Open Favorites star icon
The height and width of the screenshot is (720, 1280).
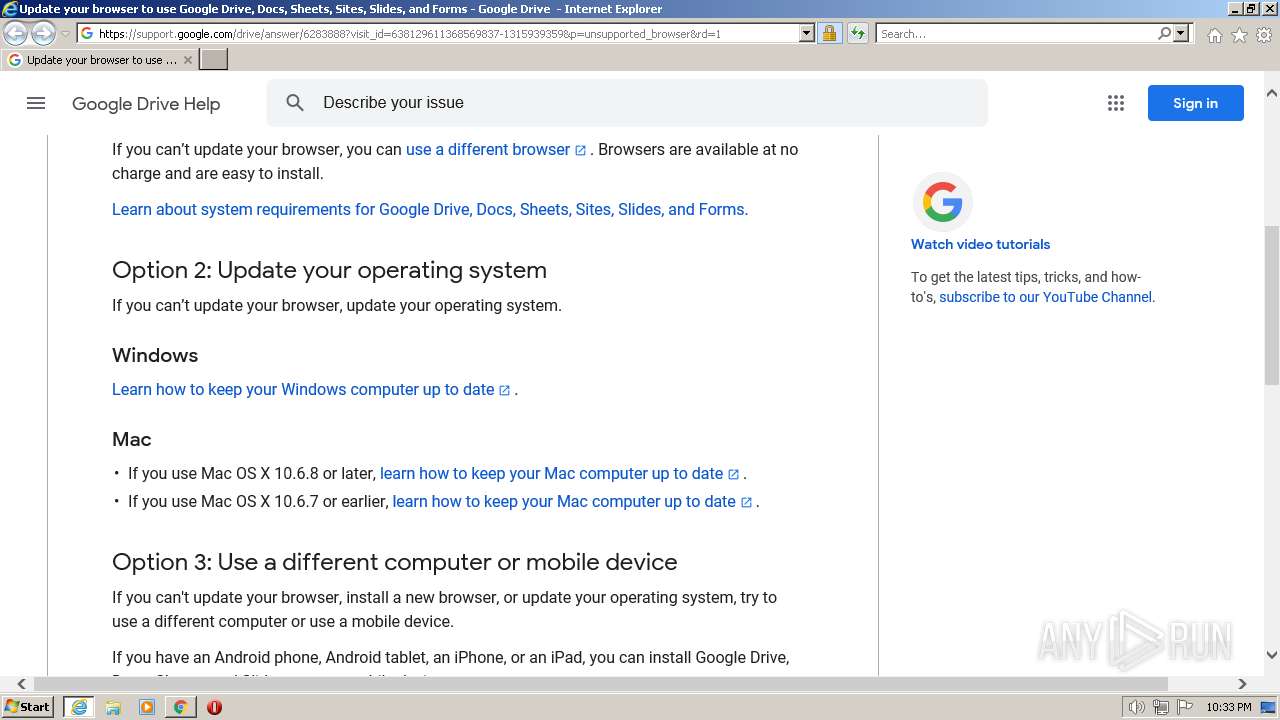[1239, 35]
